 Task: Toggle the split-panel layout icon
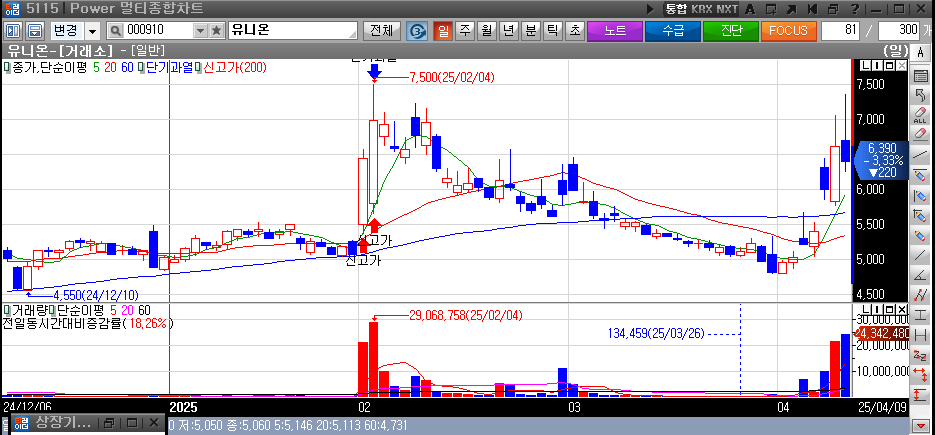pyautogui.click(x=13, y=31)
